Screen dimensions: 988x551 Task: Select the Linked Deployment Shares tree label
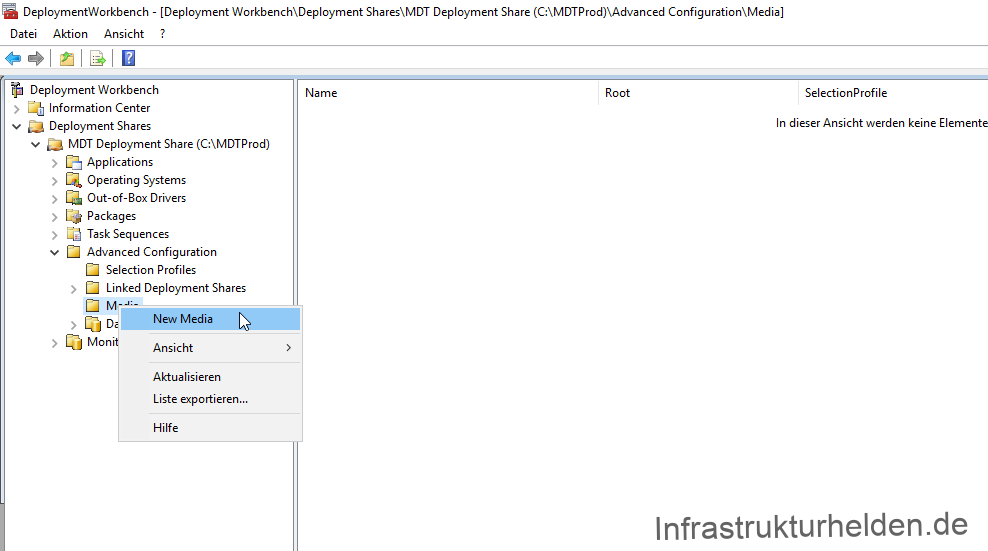[x=176, y=288]
